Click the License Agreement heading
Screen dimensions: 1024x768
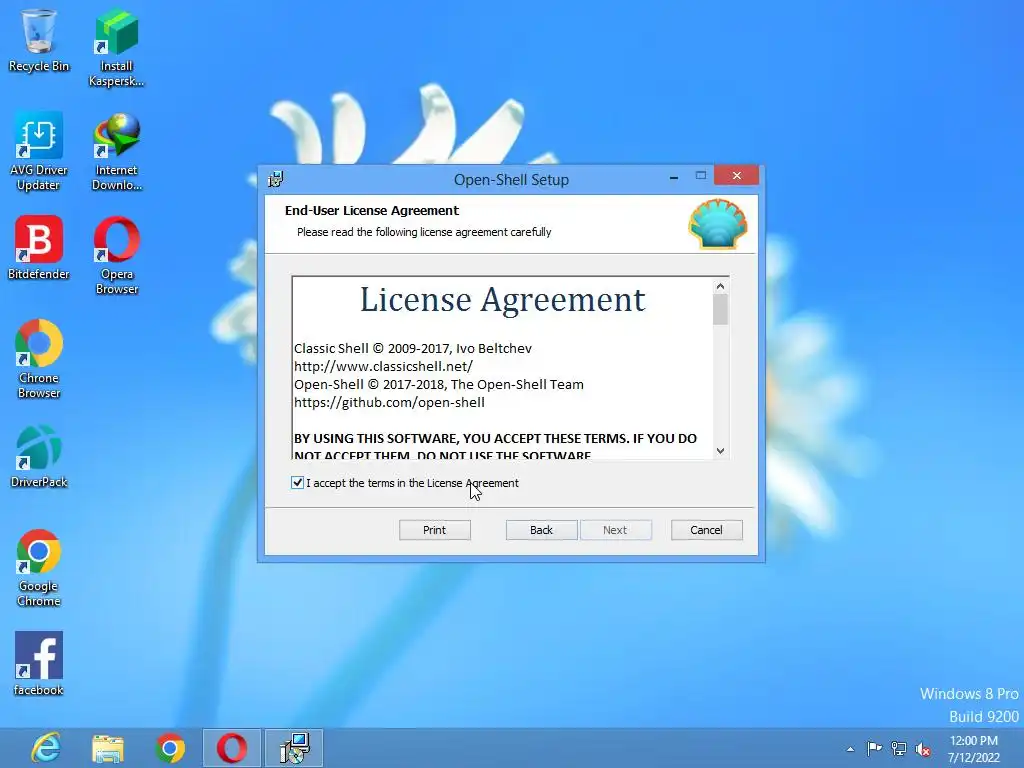[x=502, y=300]
